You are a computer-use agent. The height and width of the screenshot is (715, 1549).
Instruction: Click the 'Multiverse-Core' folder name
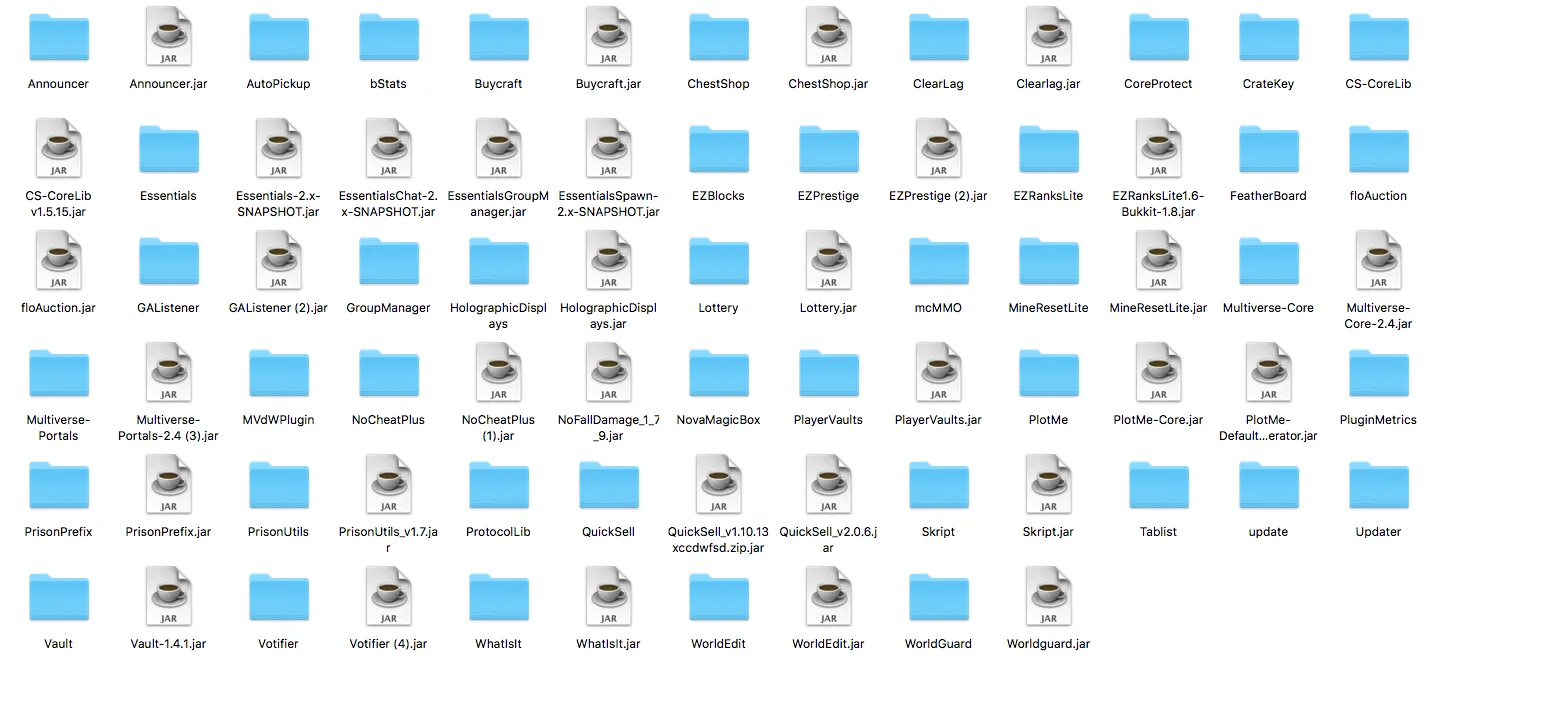1268,308
